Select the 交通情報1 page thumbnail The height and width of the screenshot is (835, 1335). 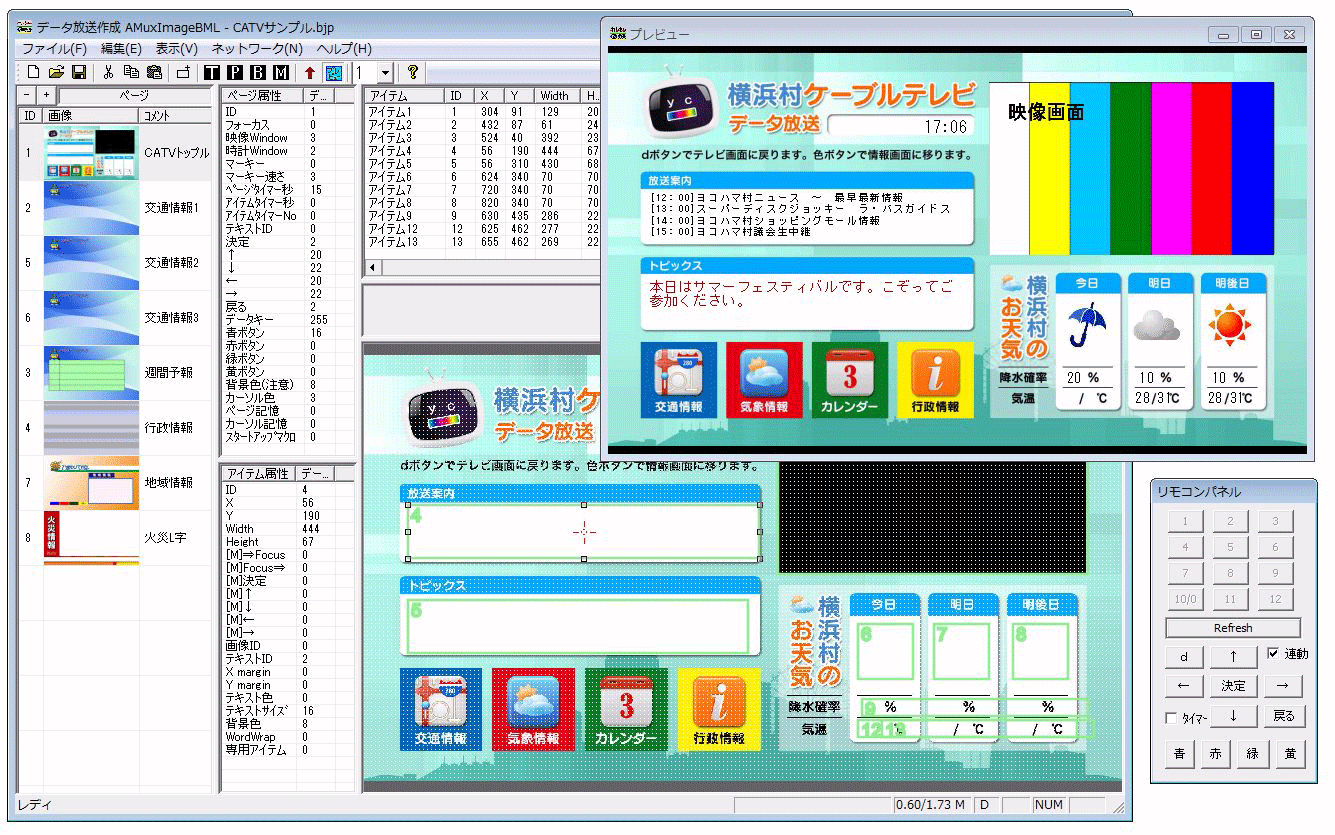click(90, 208)
